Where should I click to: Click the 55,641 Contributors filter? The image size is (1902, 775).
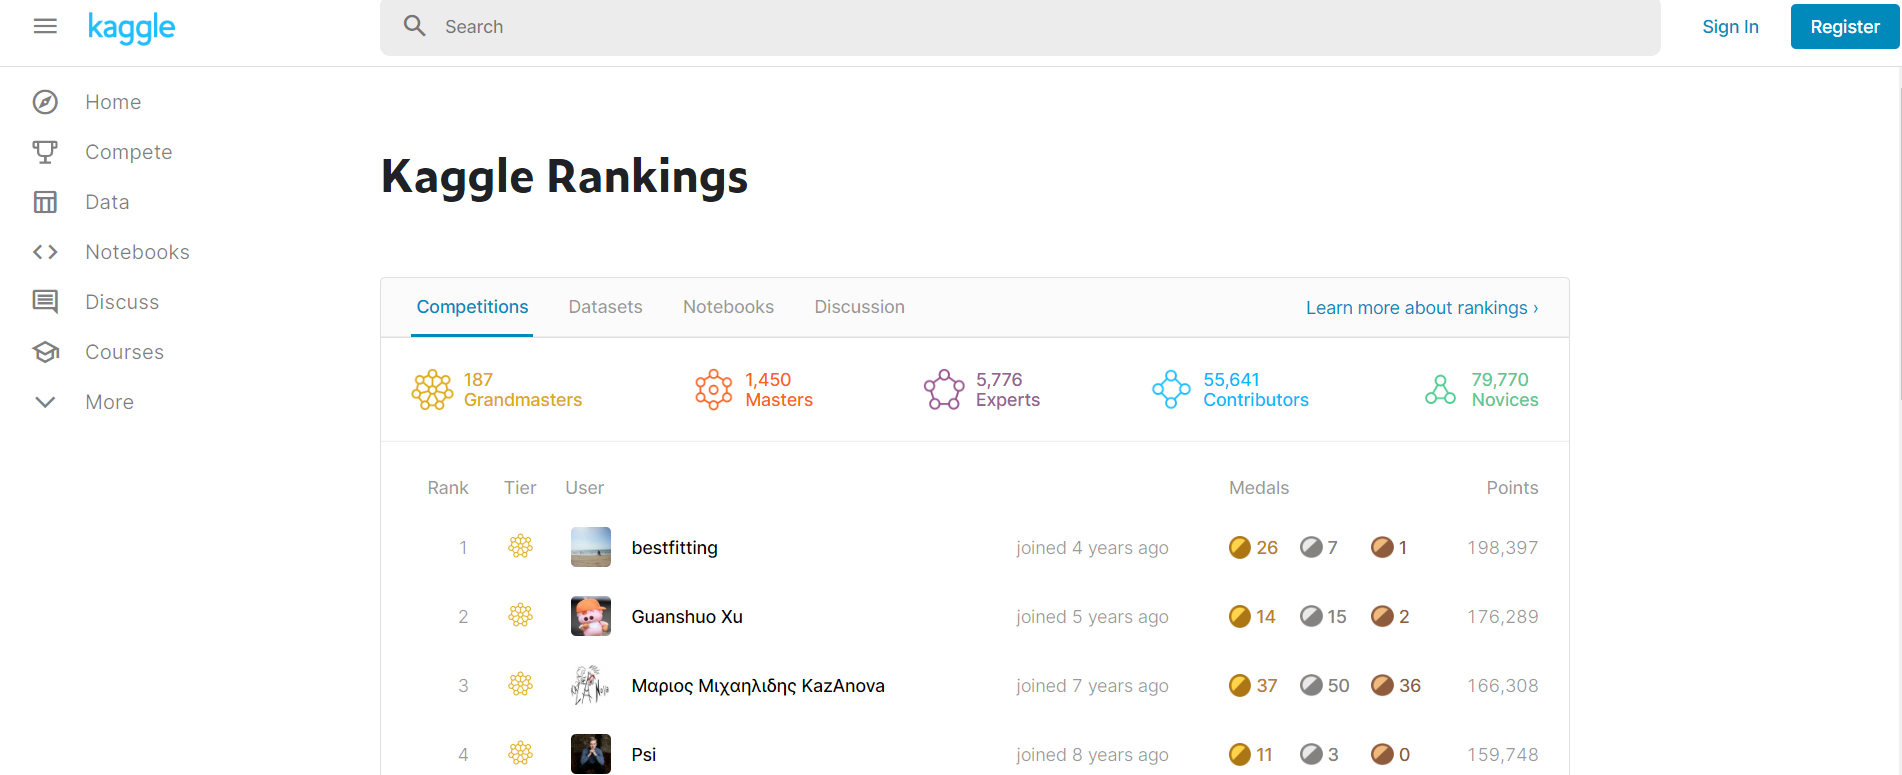[1230, 390]
